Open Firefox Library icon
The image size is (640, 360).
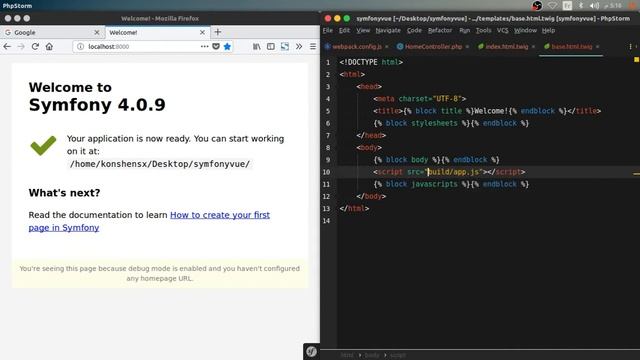[x=257, y=47]
